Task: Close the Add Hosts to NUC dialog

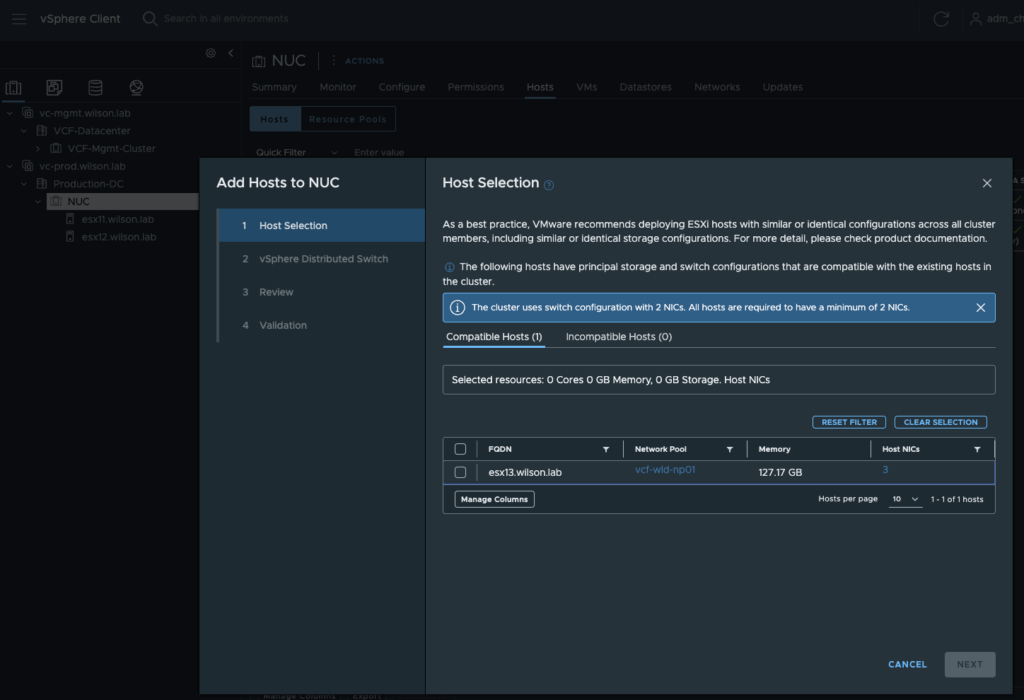Action: (987, 183)
